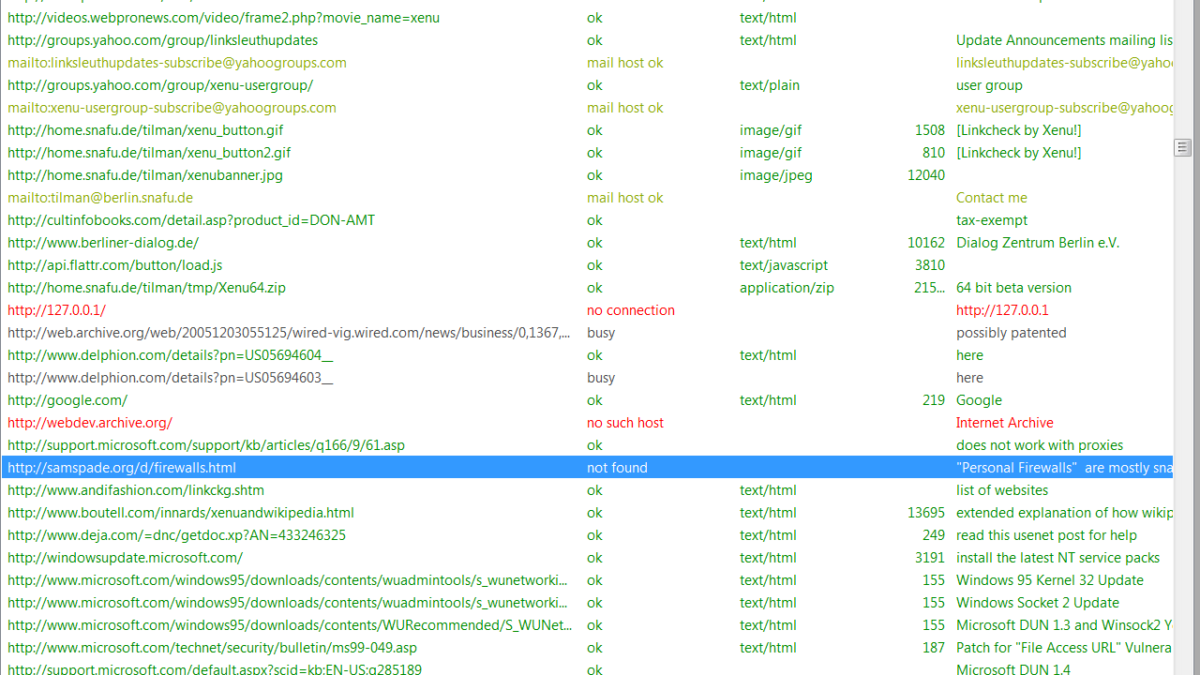Select the xenubanner.jpg URL row
Screen dimensions: 1200x675
tap(145, 175)
